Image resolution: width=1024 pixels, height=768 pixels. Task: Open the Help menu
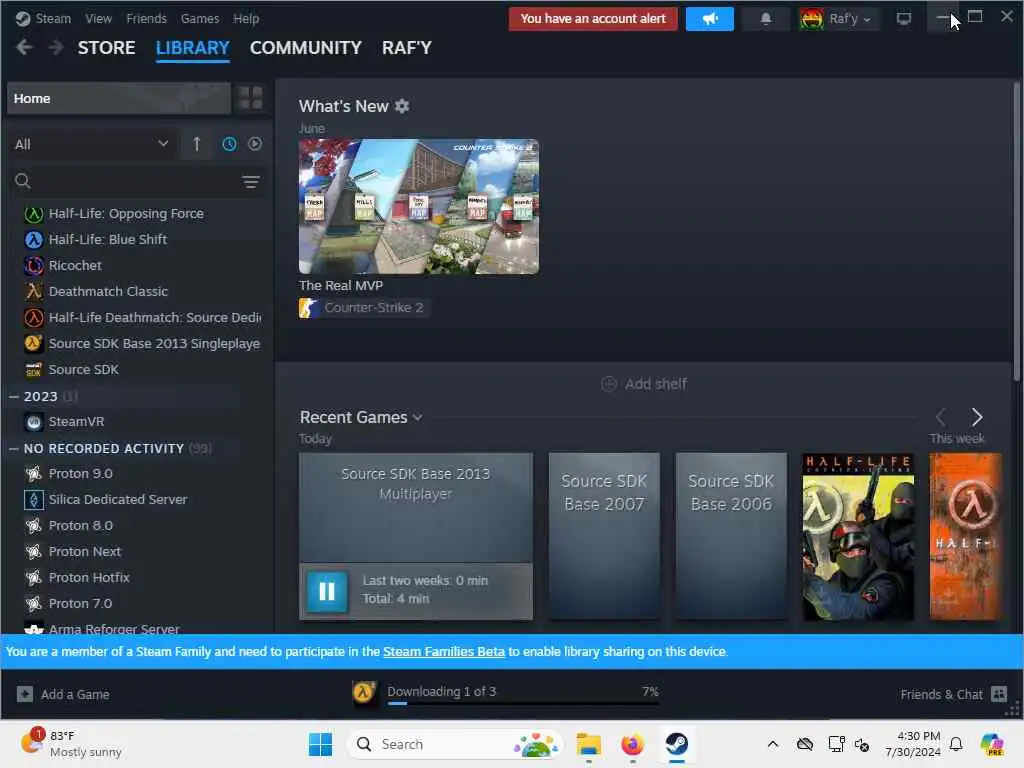click(x=246, y=19)
